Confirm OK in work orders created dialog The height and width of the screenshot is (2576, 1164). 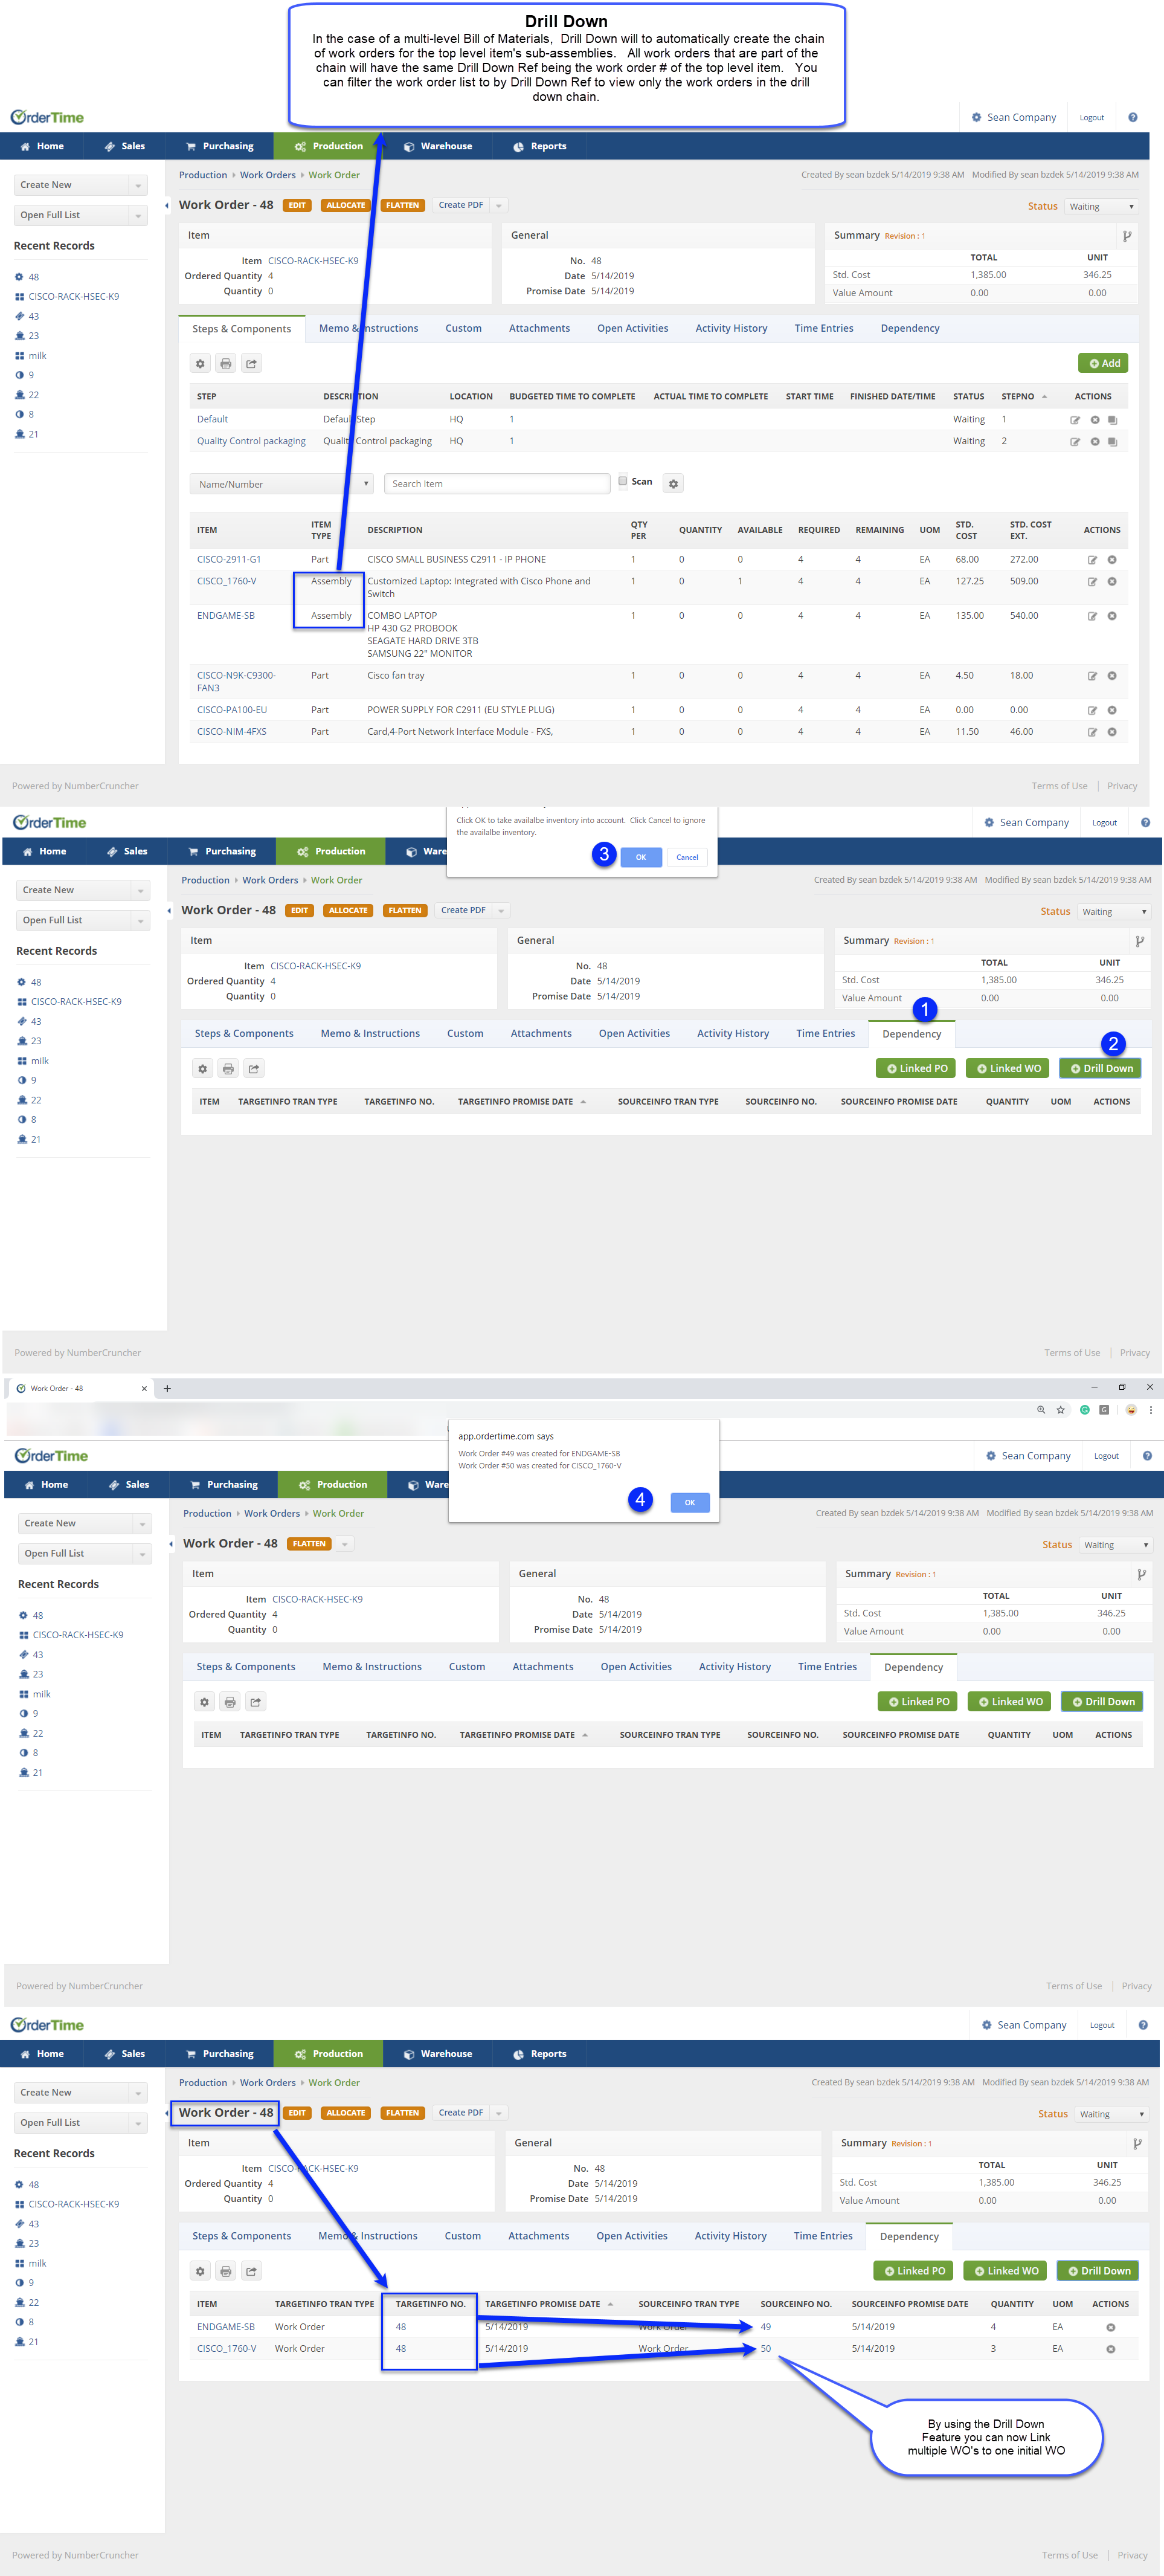pyautogui.click(x=689, y=1502)
